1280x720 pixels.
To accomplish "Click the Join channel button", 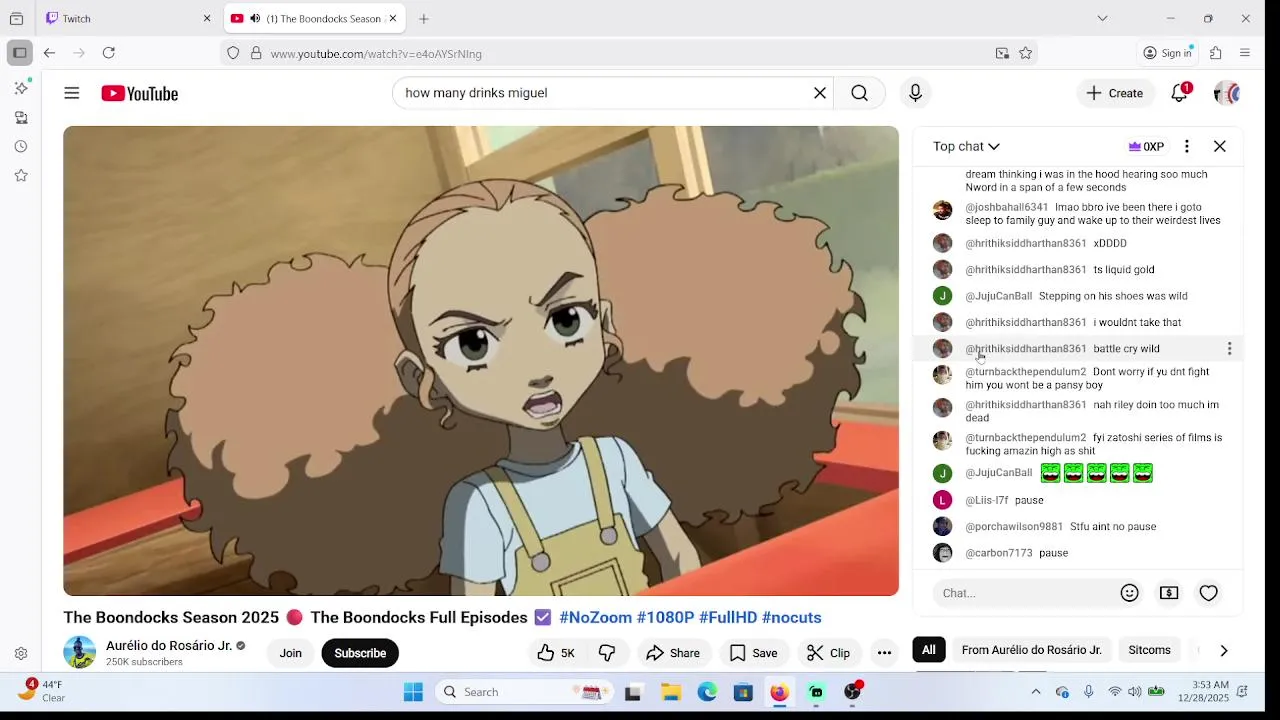I will point(291,653).
